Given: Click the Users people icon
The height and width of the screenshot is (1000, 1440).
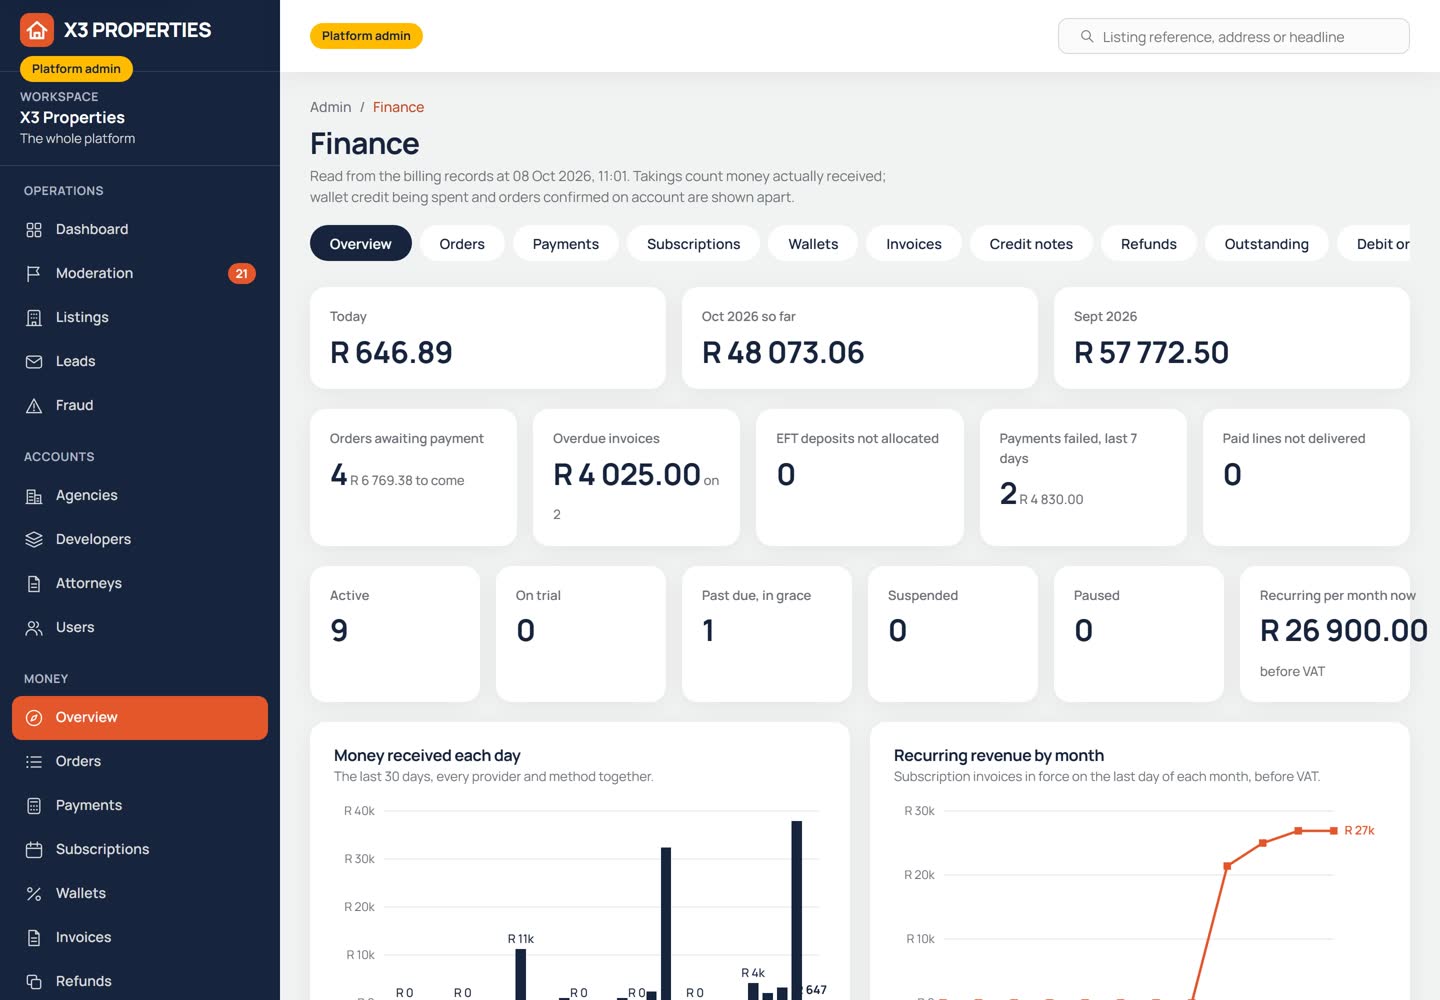Looking at the screenshot, I should [34, 628].
